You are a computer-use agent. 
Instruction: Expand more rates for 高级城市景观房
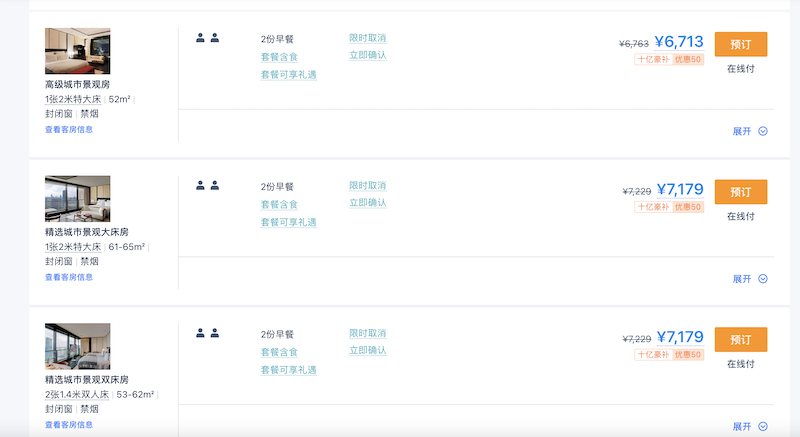(749, 131)
